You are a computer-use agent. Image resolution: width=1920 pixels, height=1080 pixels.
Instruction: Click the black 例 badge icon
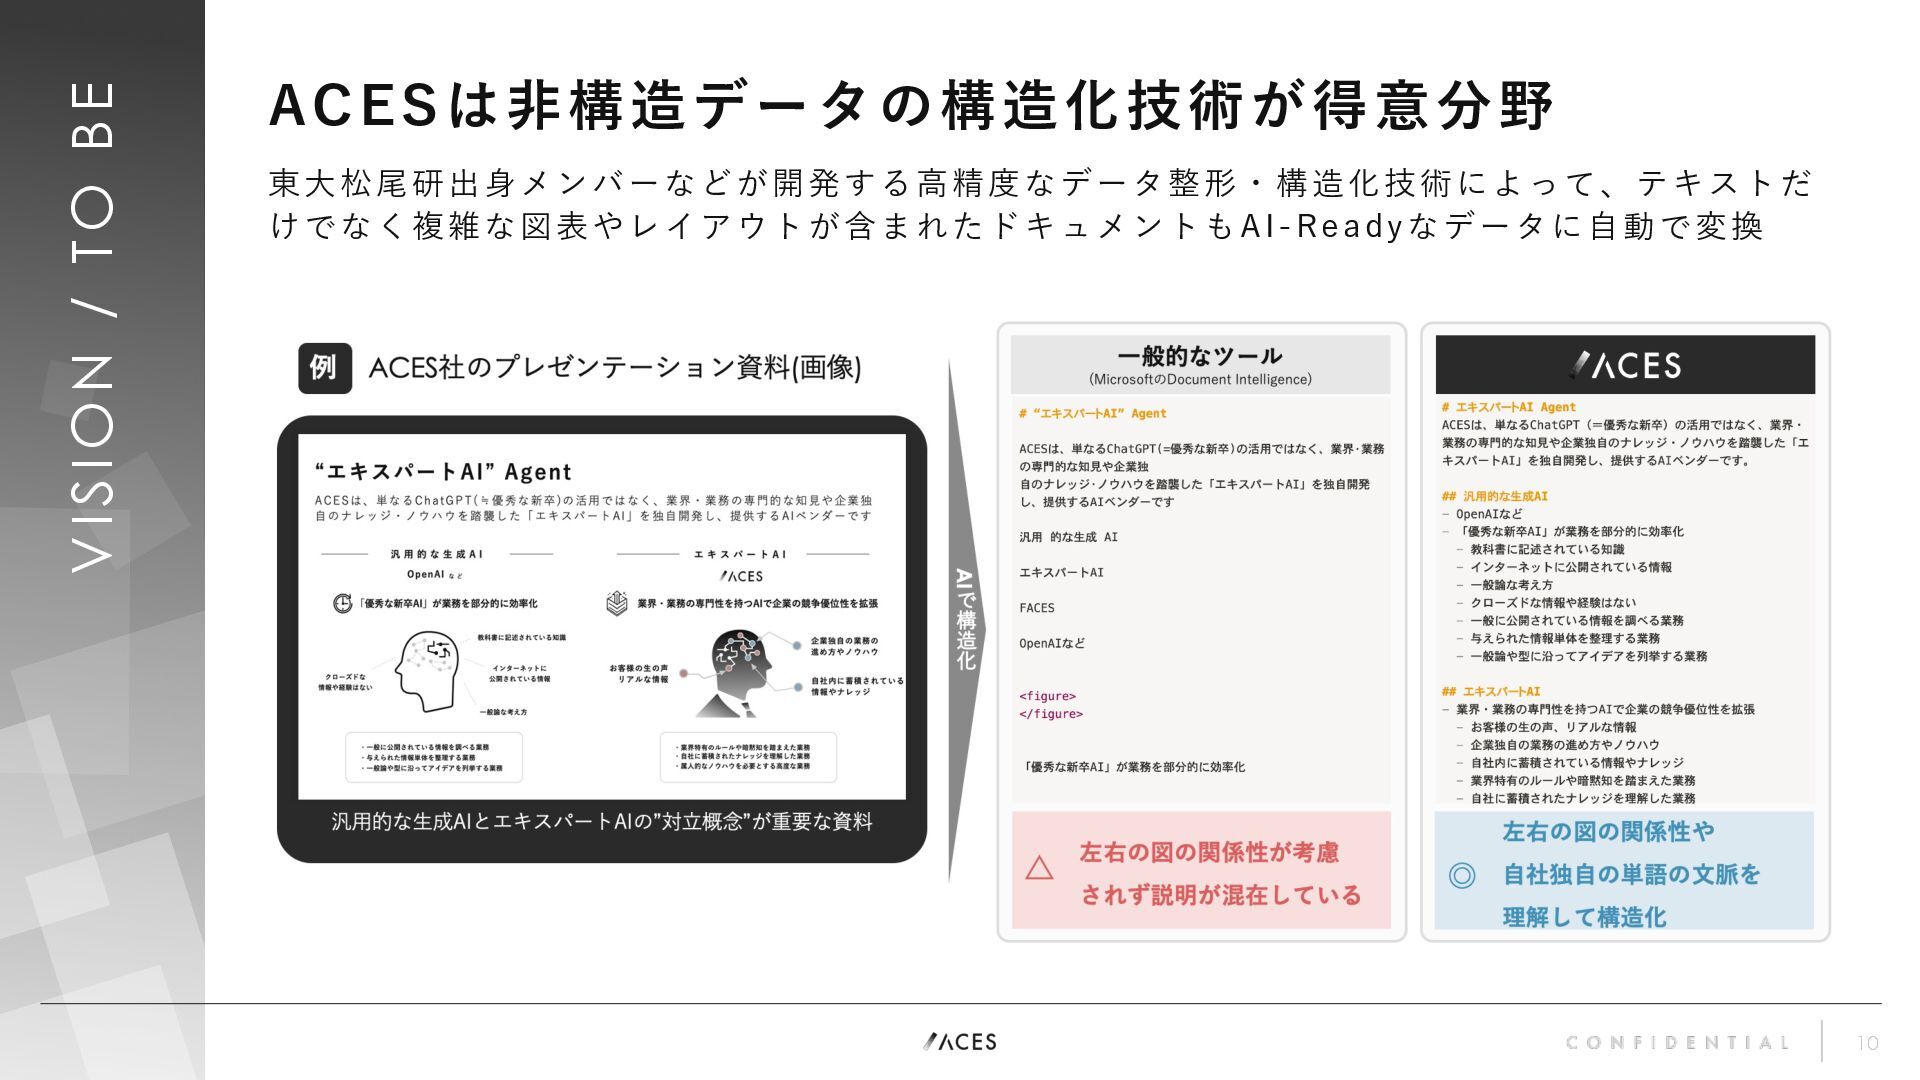pyautogui.click(x=324, y=368)
